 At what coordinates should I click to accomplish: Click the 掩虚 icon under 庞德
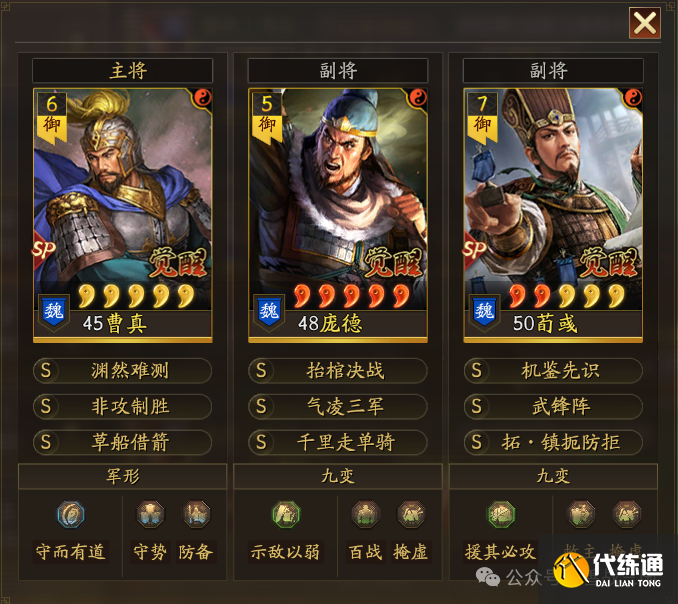[x=411, y=514]
